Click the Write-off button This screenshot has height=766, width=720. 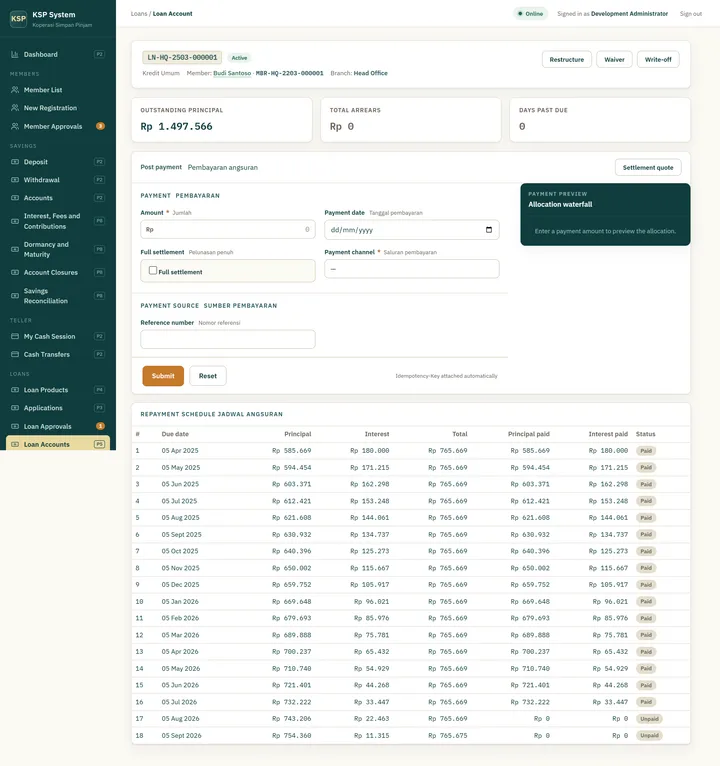[x=658, y=60]
